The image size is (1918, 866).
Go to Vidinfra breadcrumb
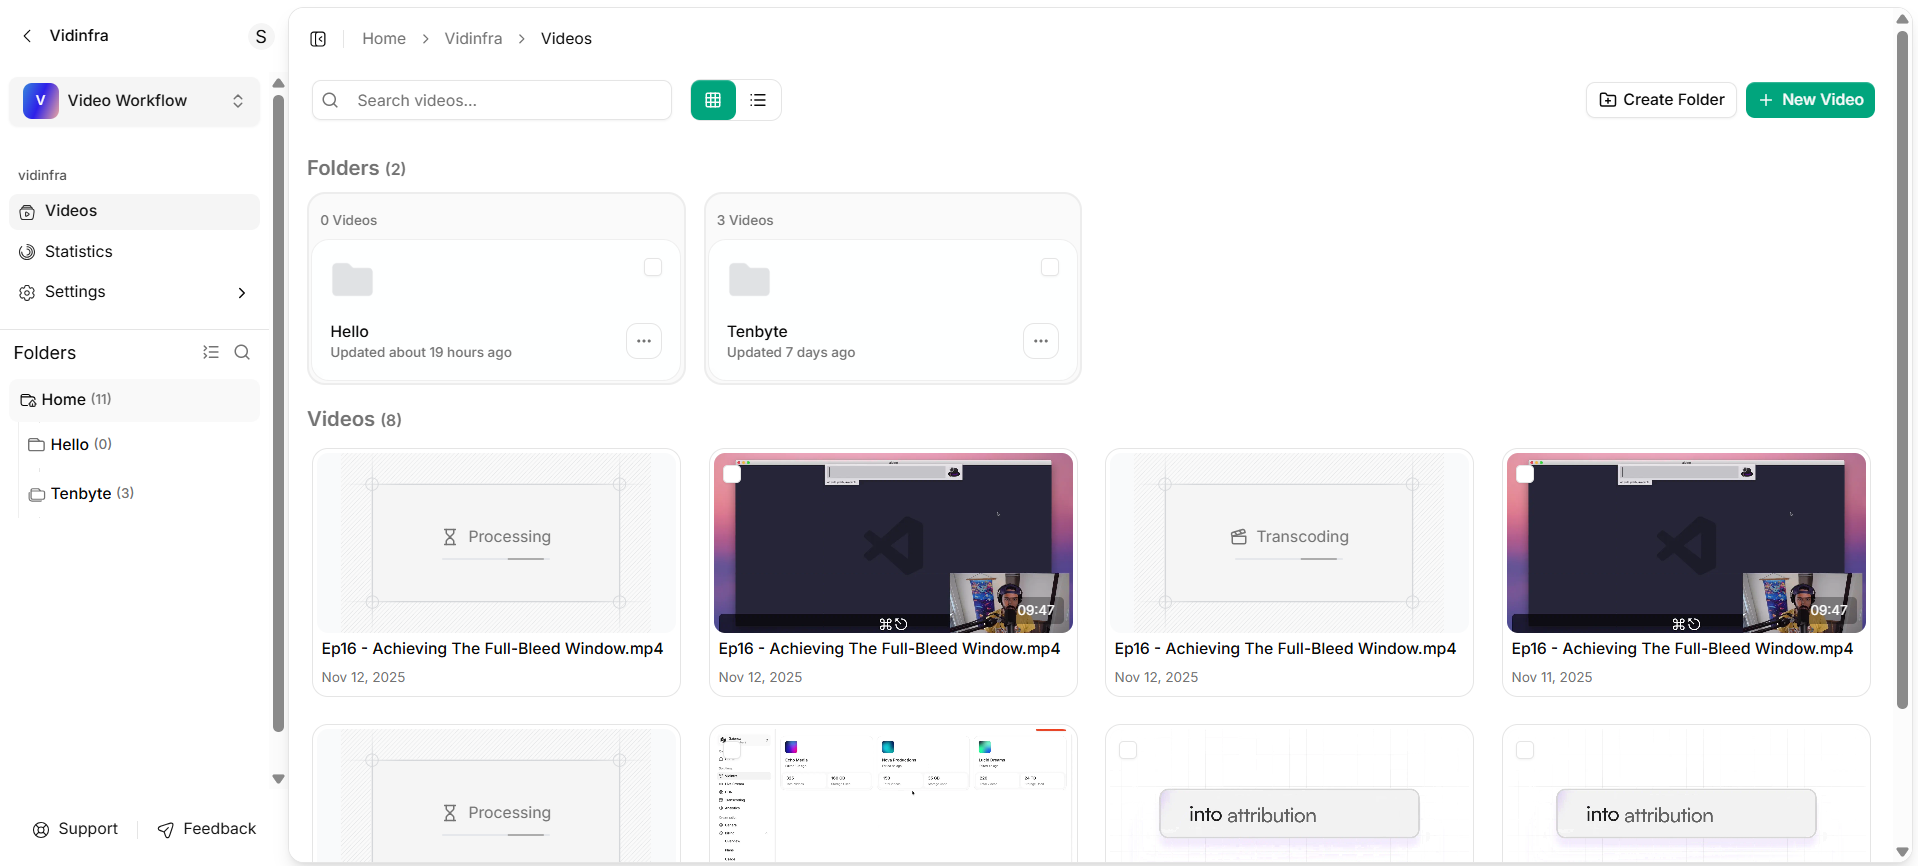pyautogui.click(x=473, y=39)
